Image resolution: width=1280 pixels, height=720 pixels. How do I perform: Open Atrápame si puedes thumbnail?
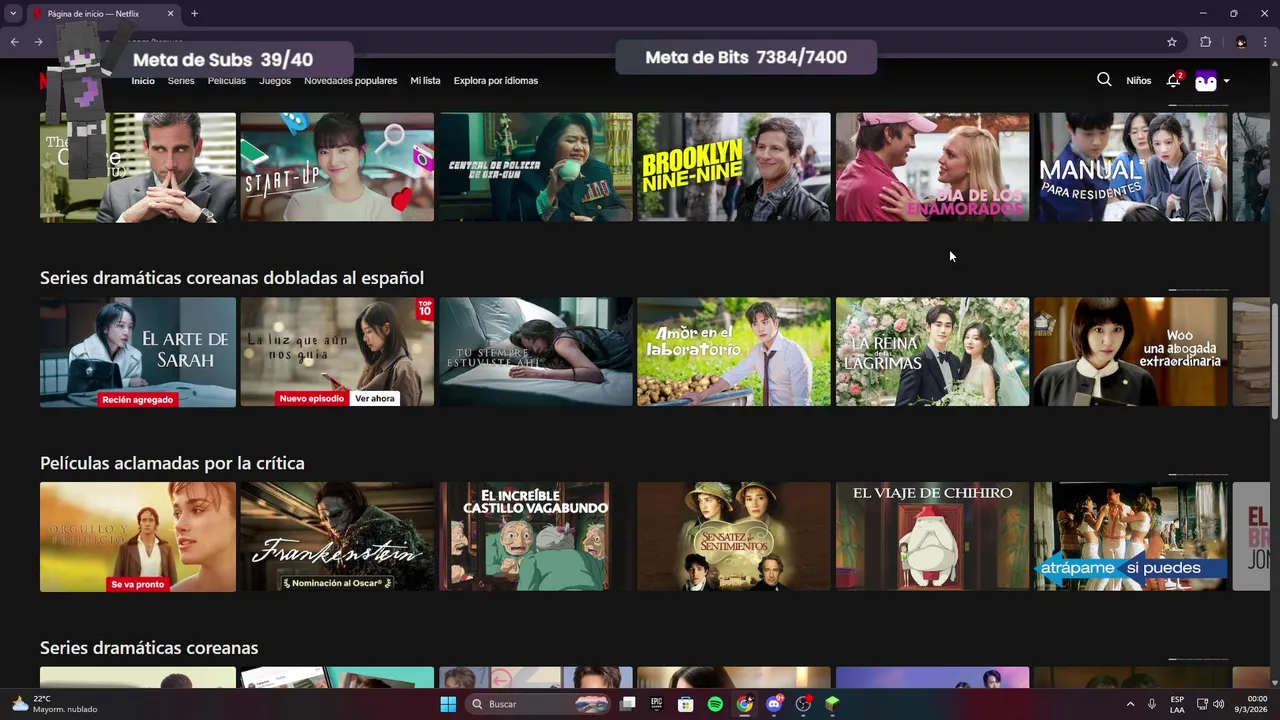[1130, 537]
